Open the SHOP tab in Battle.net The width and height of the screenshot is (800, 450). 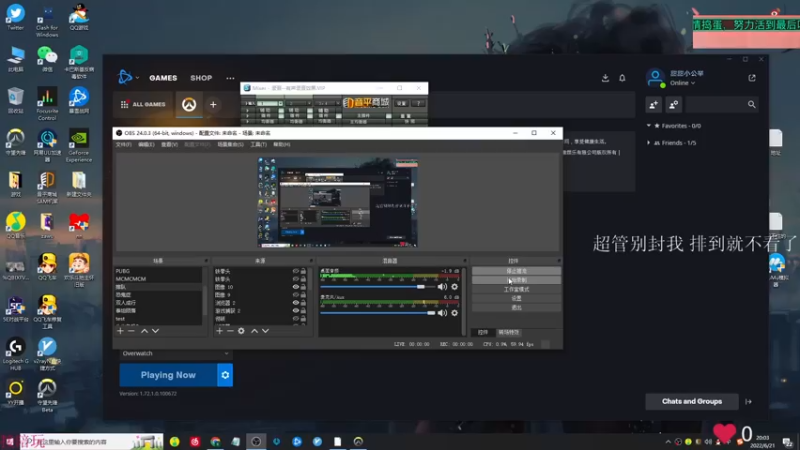click(x=201, y=78)
